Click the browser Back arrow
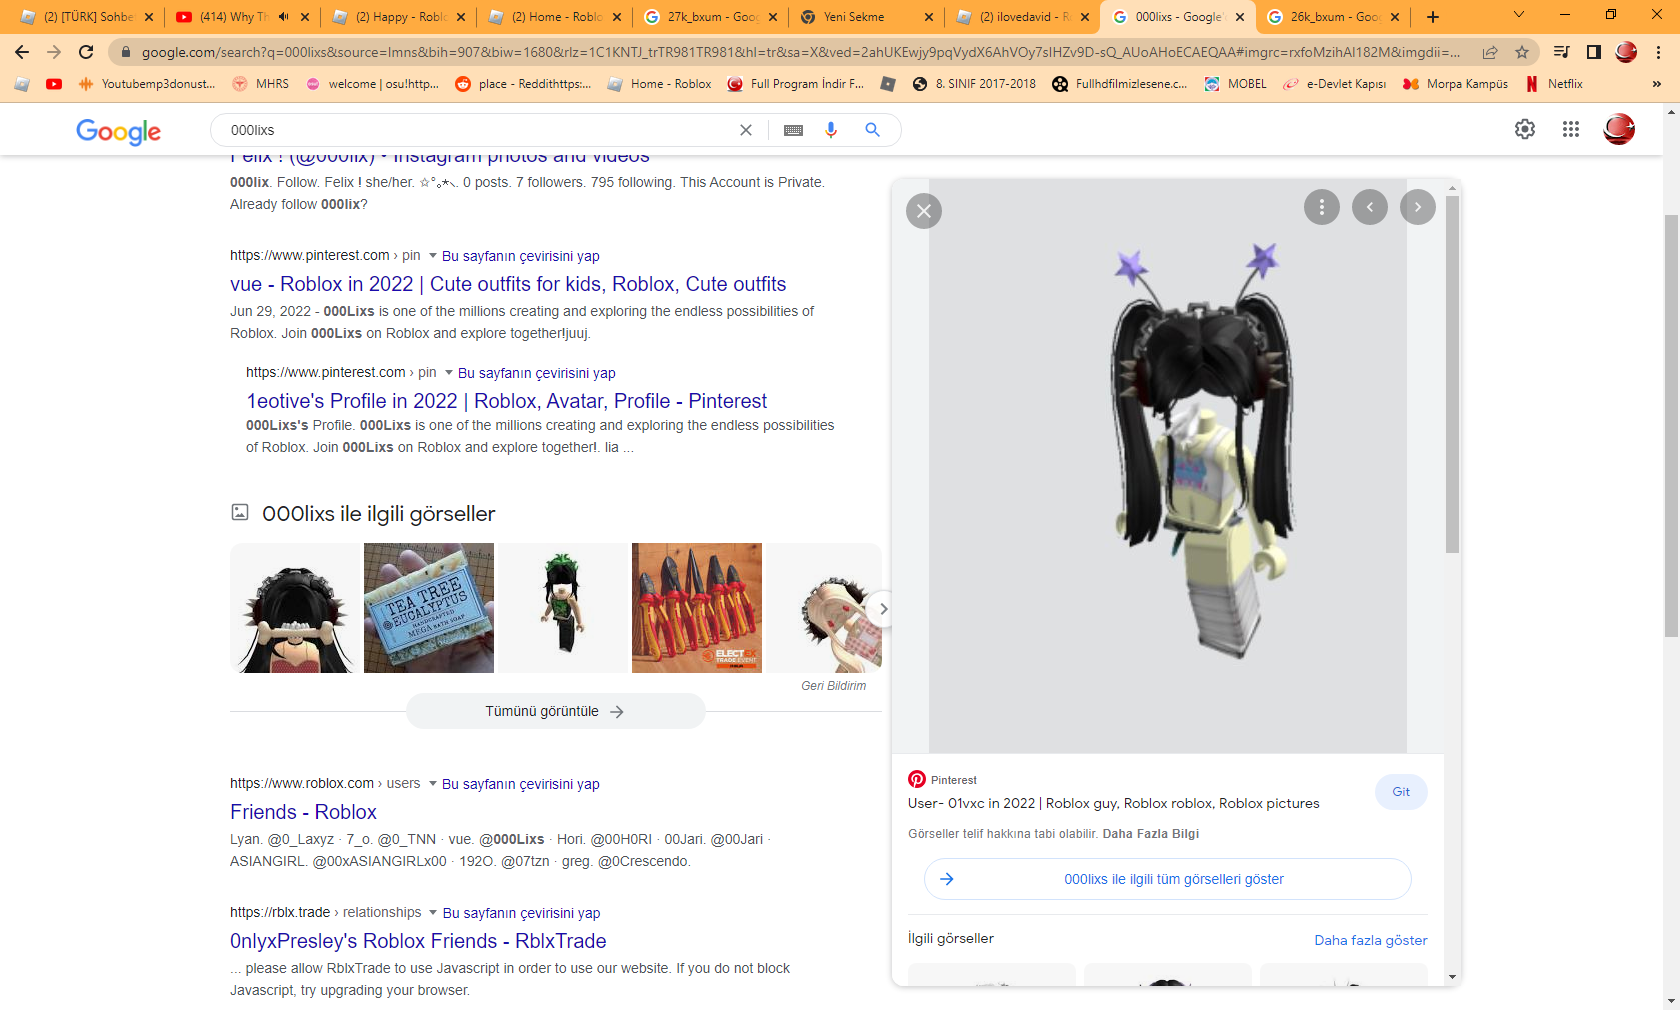 coord(22,52)
